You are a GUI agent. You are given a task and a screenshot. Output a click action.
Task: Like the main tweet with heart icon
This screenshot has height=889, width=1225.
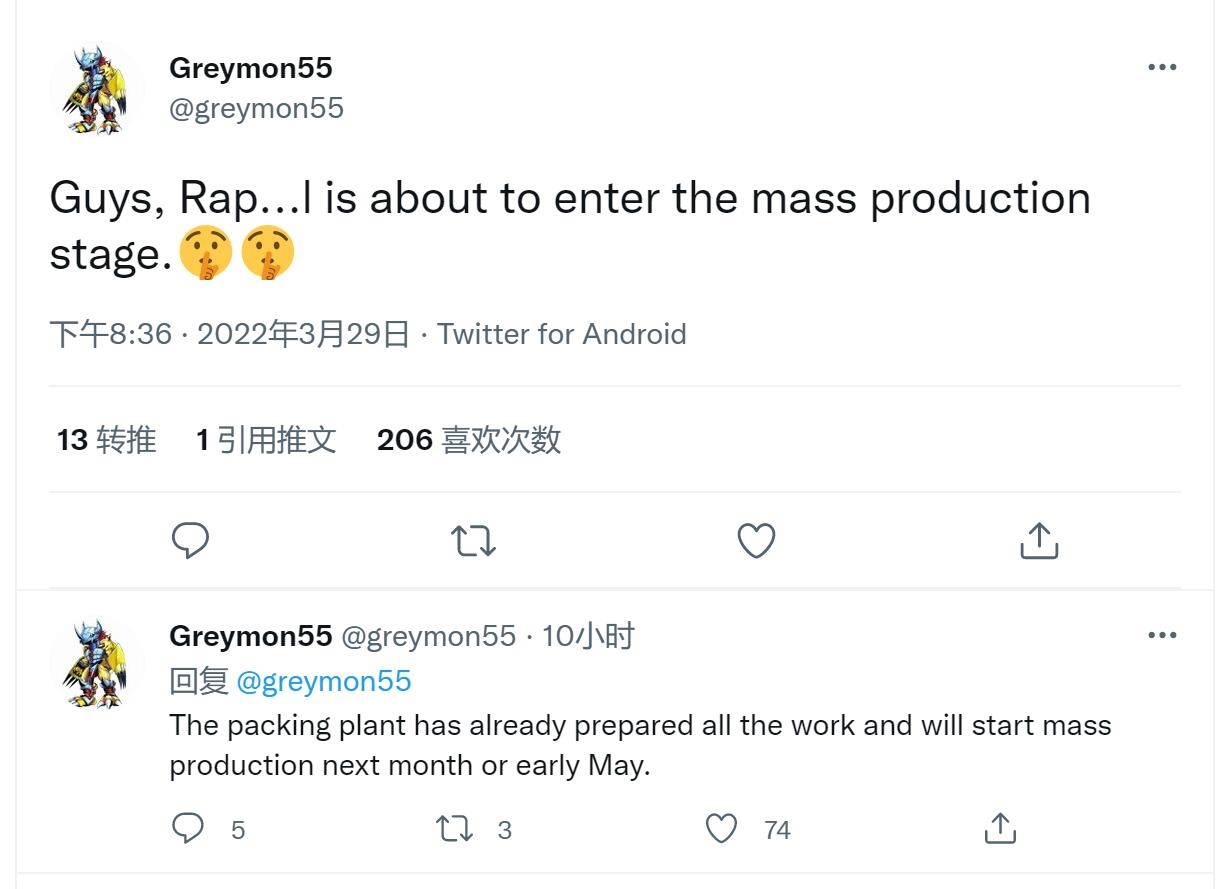pyautogui.click(x=756, y=541)
